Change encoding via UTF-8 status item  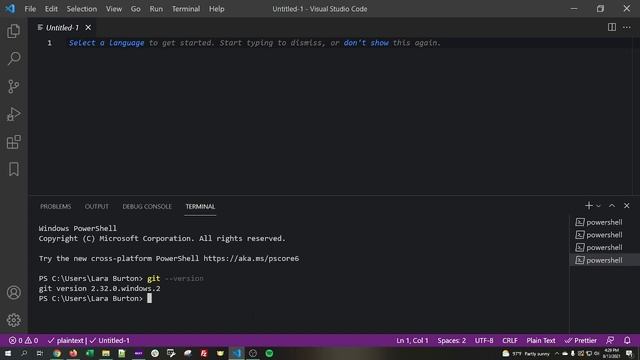tap(484, 340)
